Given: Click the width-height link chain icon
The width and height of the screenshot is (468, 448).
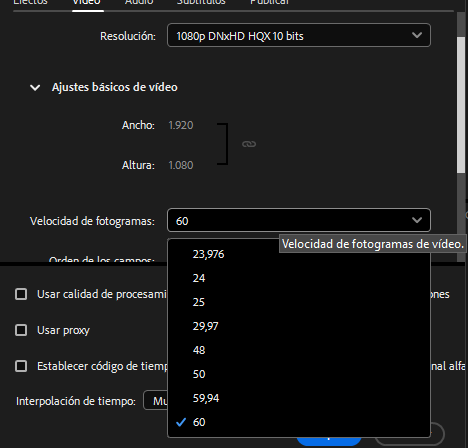Looking at the screenshot, I should tap(249, 144).
